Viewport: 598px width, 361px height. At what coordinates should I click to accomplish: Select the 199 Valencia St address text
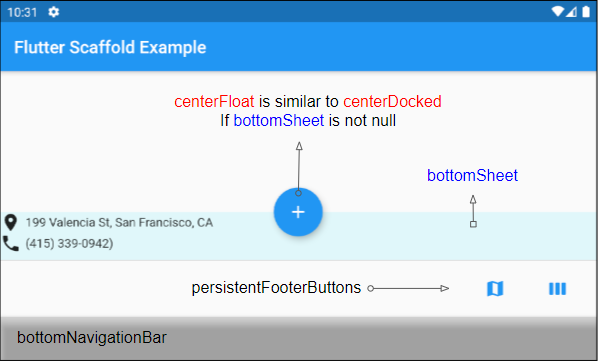(119, 222)
